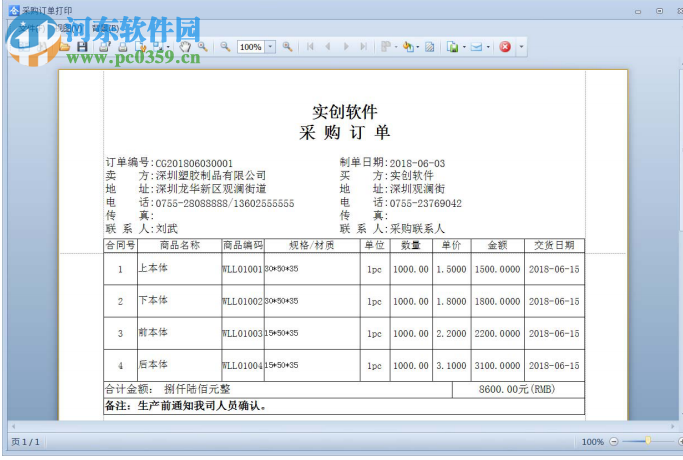Click product name 后本体
The height and width of the screenshot is (460, 683).
click(152, 364)
